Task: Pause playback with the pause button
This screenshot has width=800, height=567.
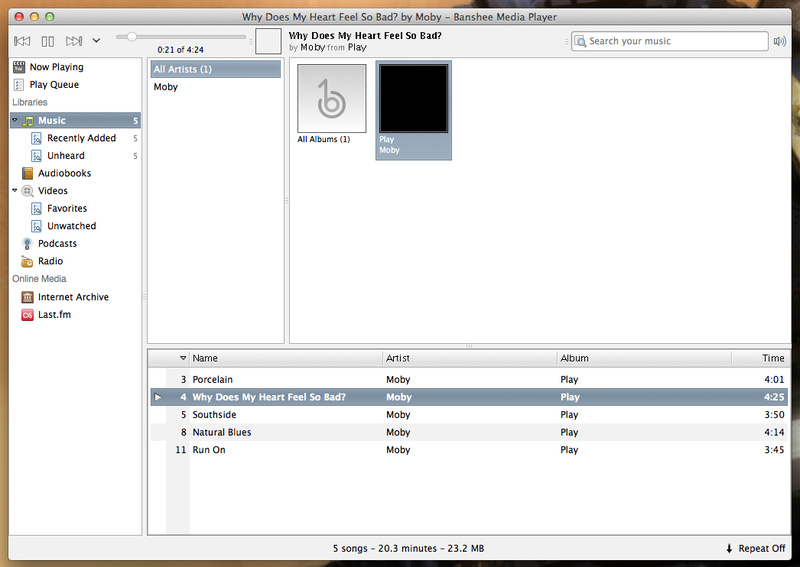Action: pyautogui.click(x=48, y=41)
